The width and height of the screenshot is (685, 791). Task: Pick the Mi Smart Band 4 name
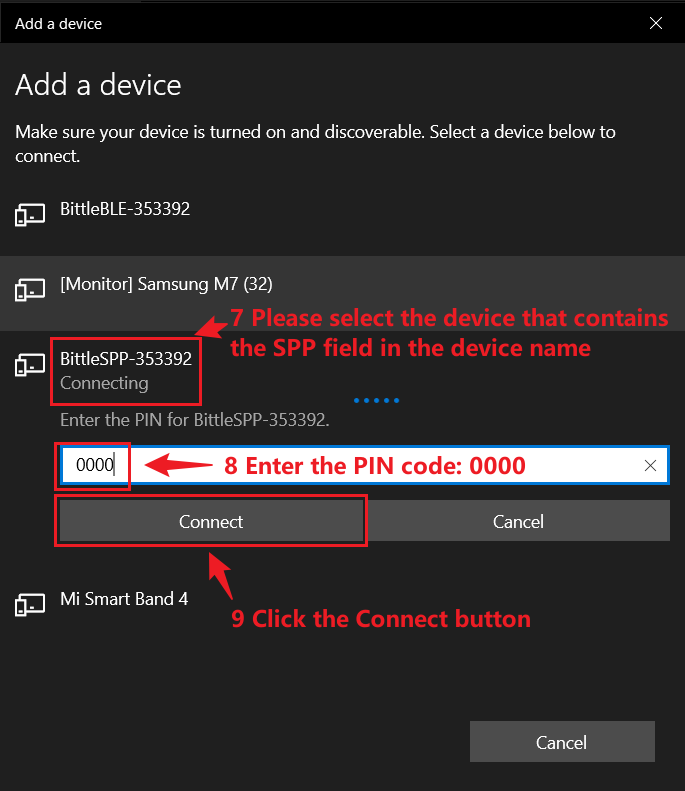click(x=124, y=599)
